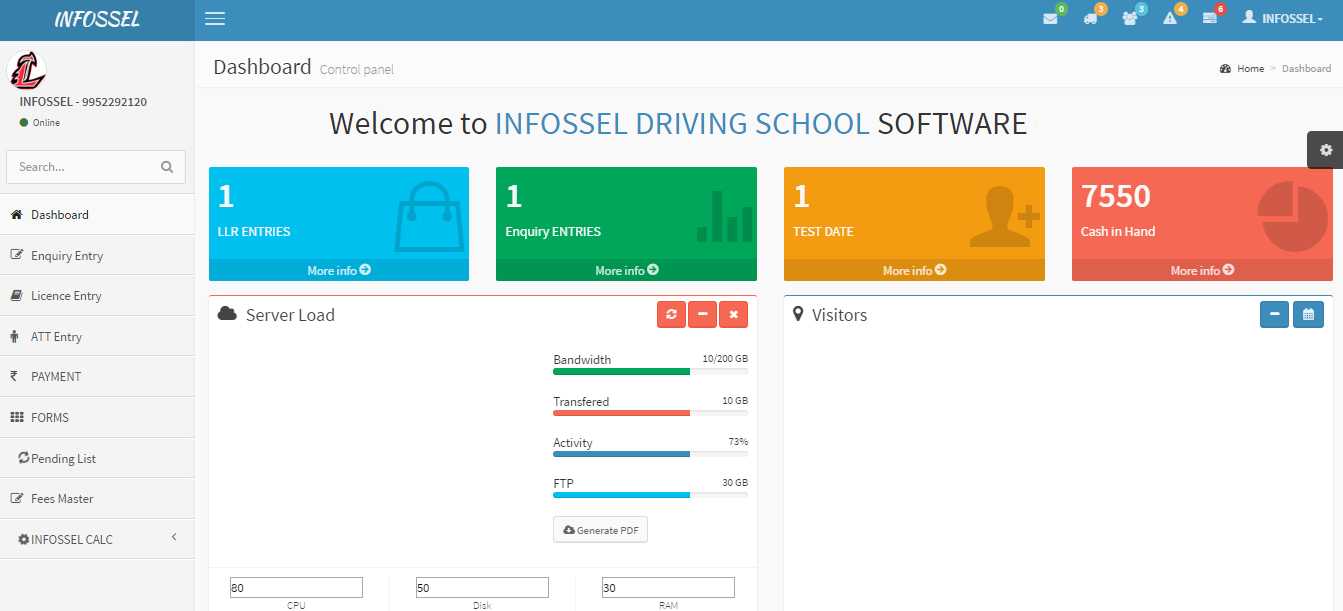
Task: Click the FTP progress bar
Action: 650,495
